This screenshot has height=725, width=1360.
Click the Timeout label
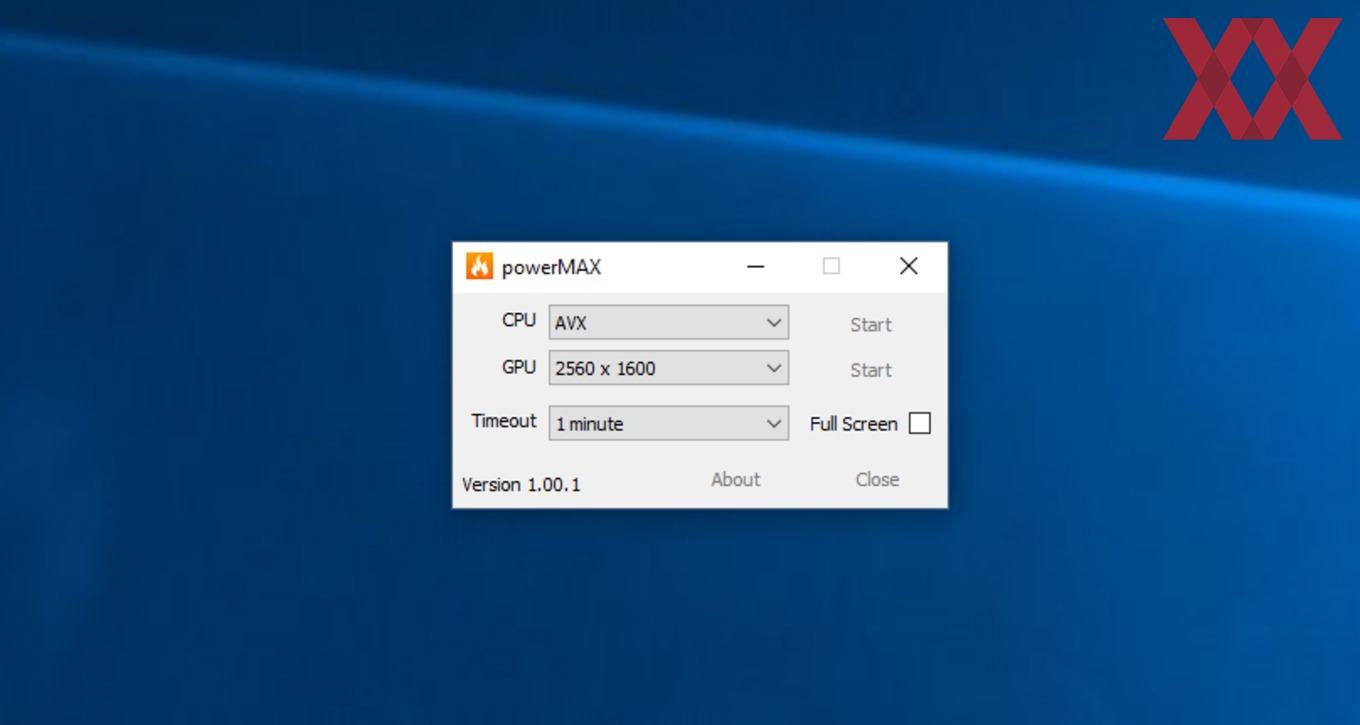coord(504,421)
